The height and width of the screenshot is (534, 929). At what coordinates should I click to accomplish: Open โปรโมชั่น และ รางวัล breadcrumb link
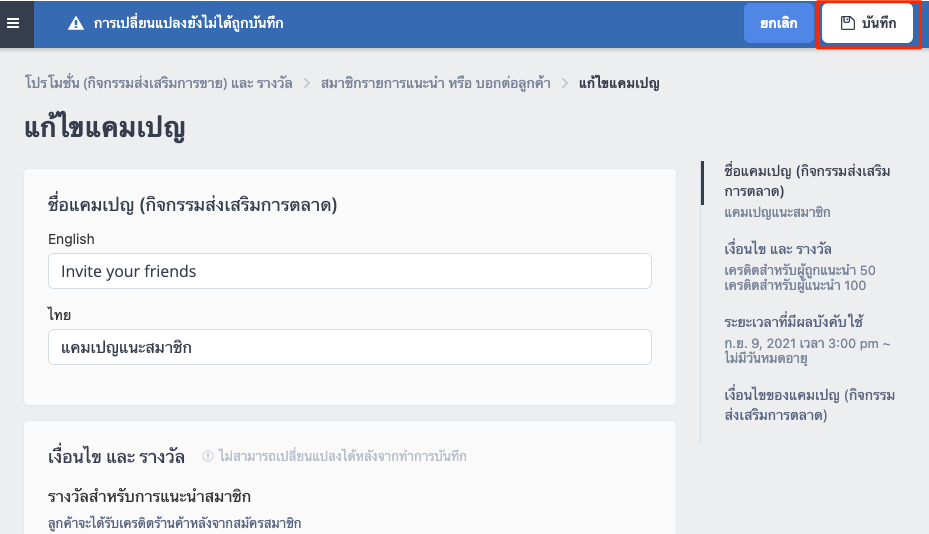click(x=159, y=83)
